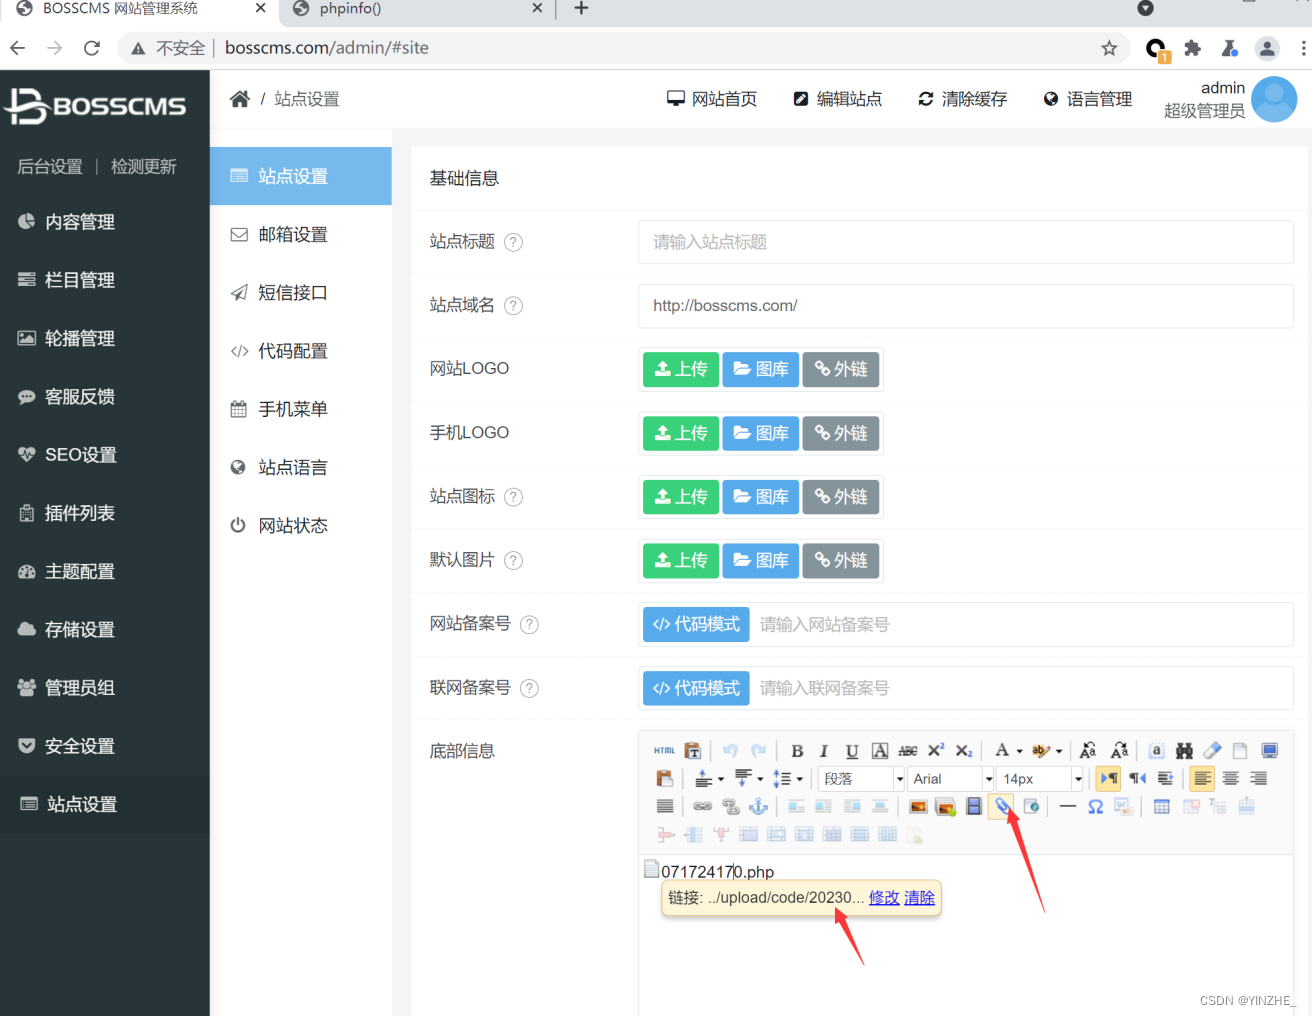The image size is (1312, 1016).
Task: Click the paste-as-plain-text icon
Action: pos(692,750)
